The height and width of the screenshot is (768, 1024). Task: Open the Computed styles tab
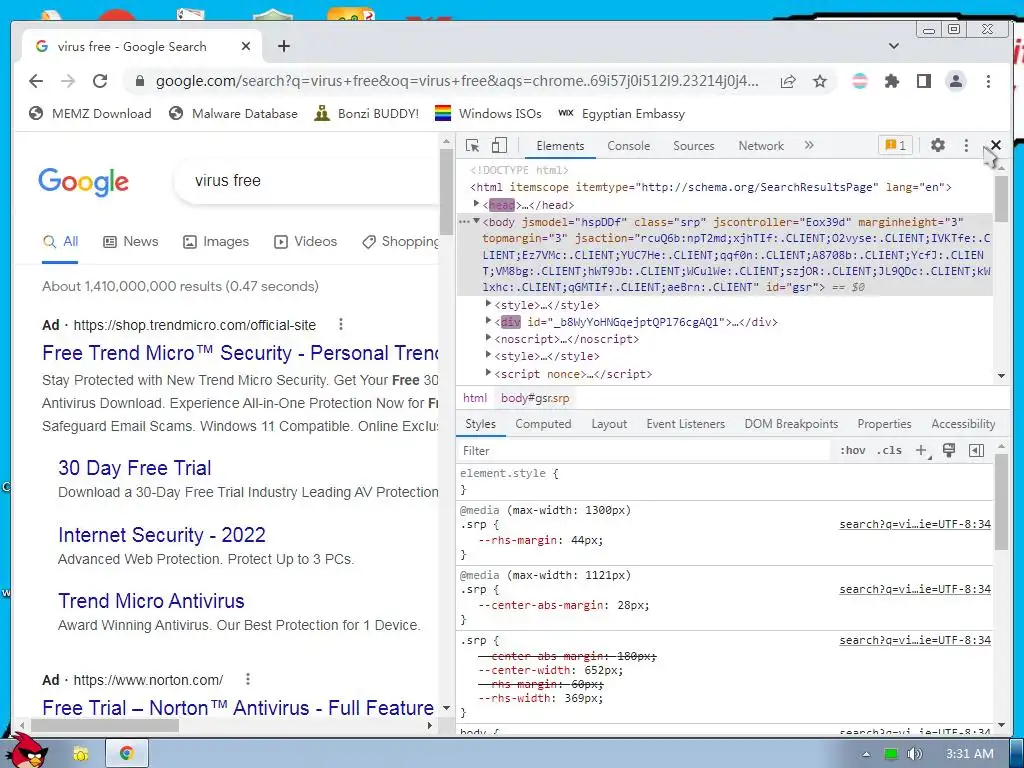[x=543, y=424]
